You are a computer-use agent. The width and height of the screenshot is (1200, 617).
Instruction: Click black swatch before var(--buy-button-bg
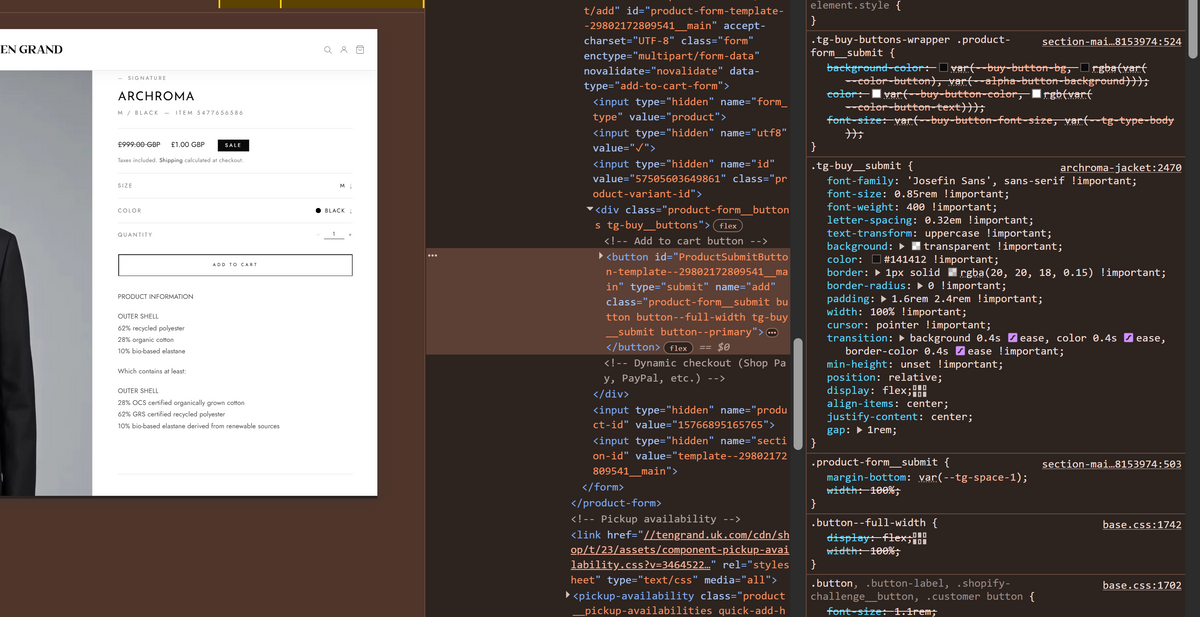tap(943, 68)
